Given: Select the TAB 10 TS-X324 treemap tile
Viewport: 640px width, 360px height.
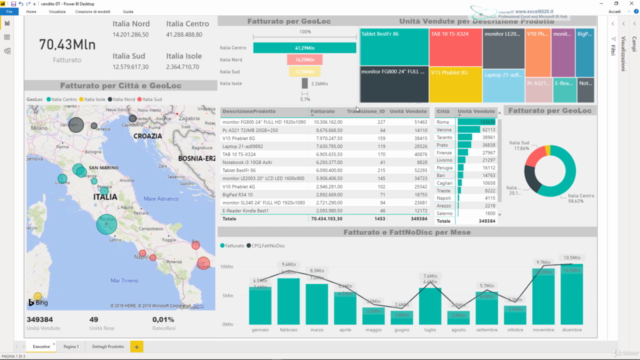Looking at the screenshot, I should tap(456, 47).
